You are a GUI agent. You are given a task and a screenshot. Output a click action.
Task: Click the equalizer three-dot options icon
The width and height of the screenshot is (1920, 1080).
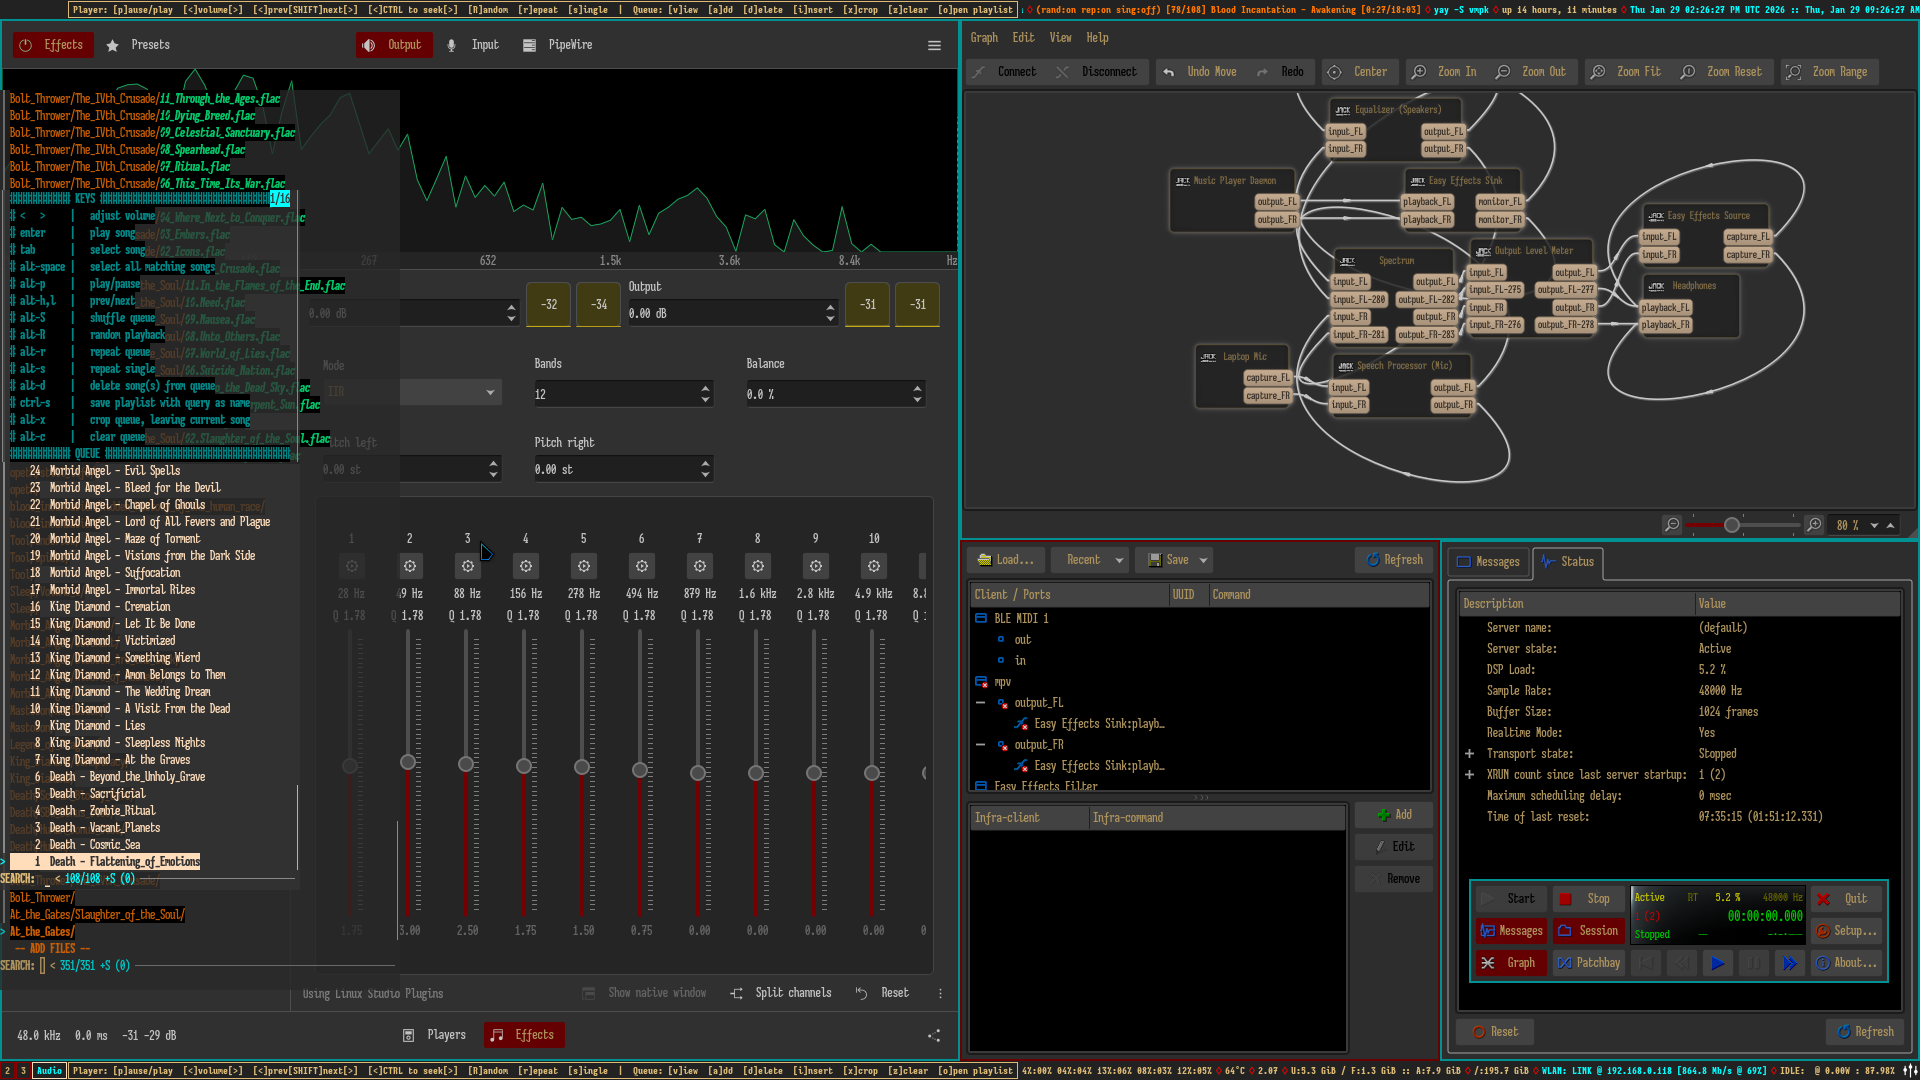(940, 993)
